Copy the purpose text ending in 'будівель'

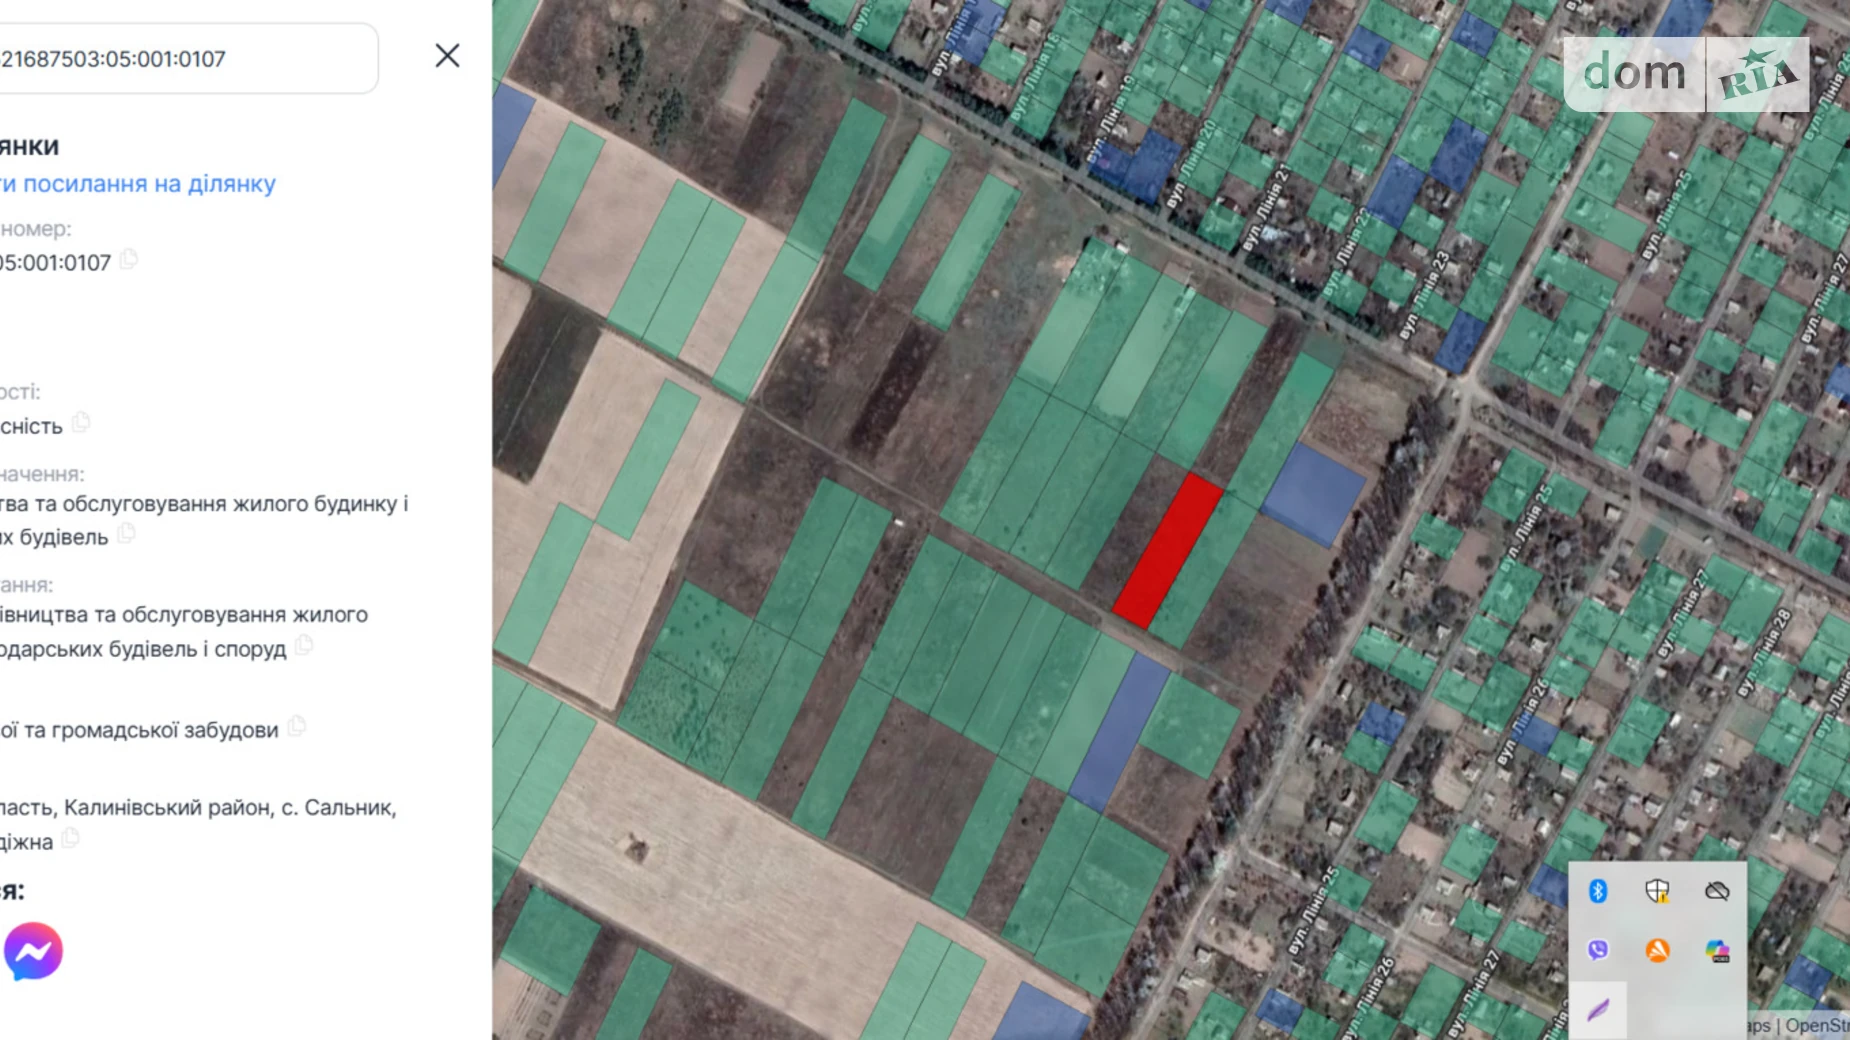(126, 534)
